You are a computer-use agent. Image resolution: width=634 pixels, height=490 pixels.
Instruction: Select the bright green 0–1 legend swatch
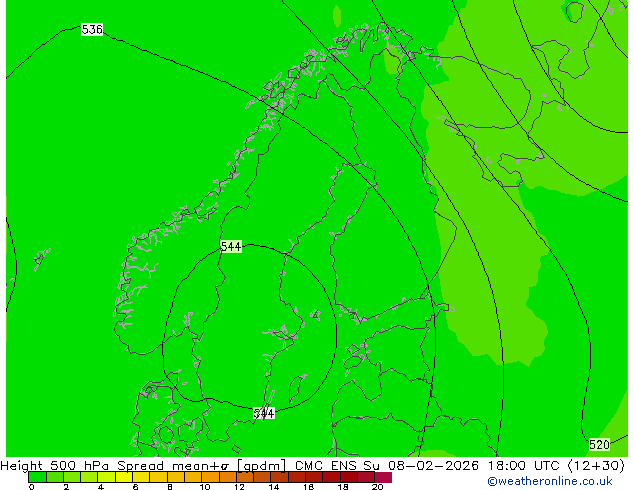[x=37, y=477]
